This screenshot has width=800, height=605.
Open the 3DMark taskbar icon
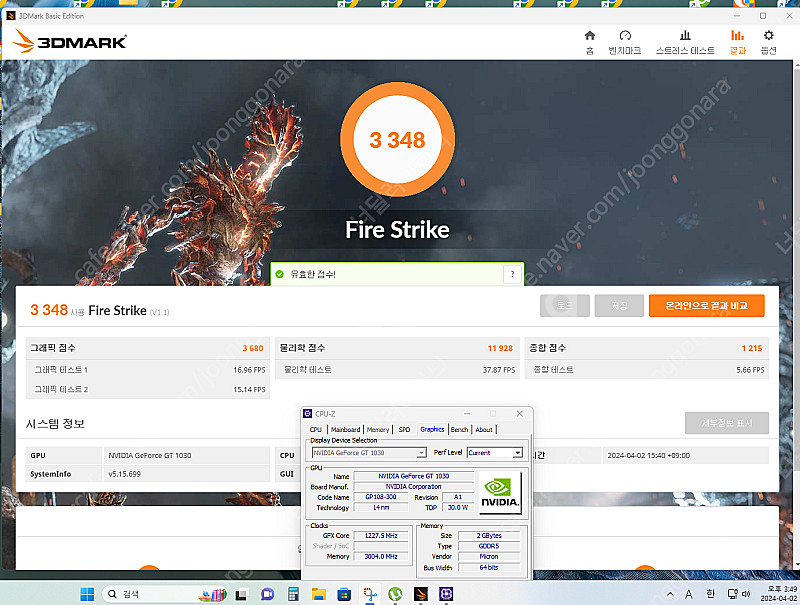tap(420, 594)
